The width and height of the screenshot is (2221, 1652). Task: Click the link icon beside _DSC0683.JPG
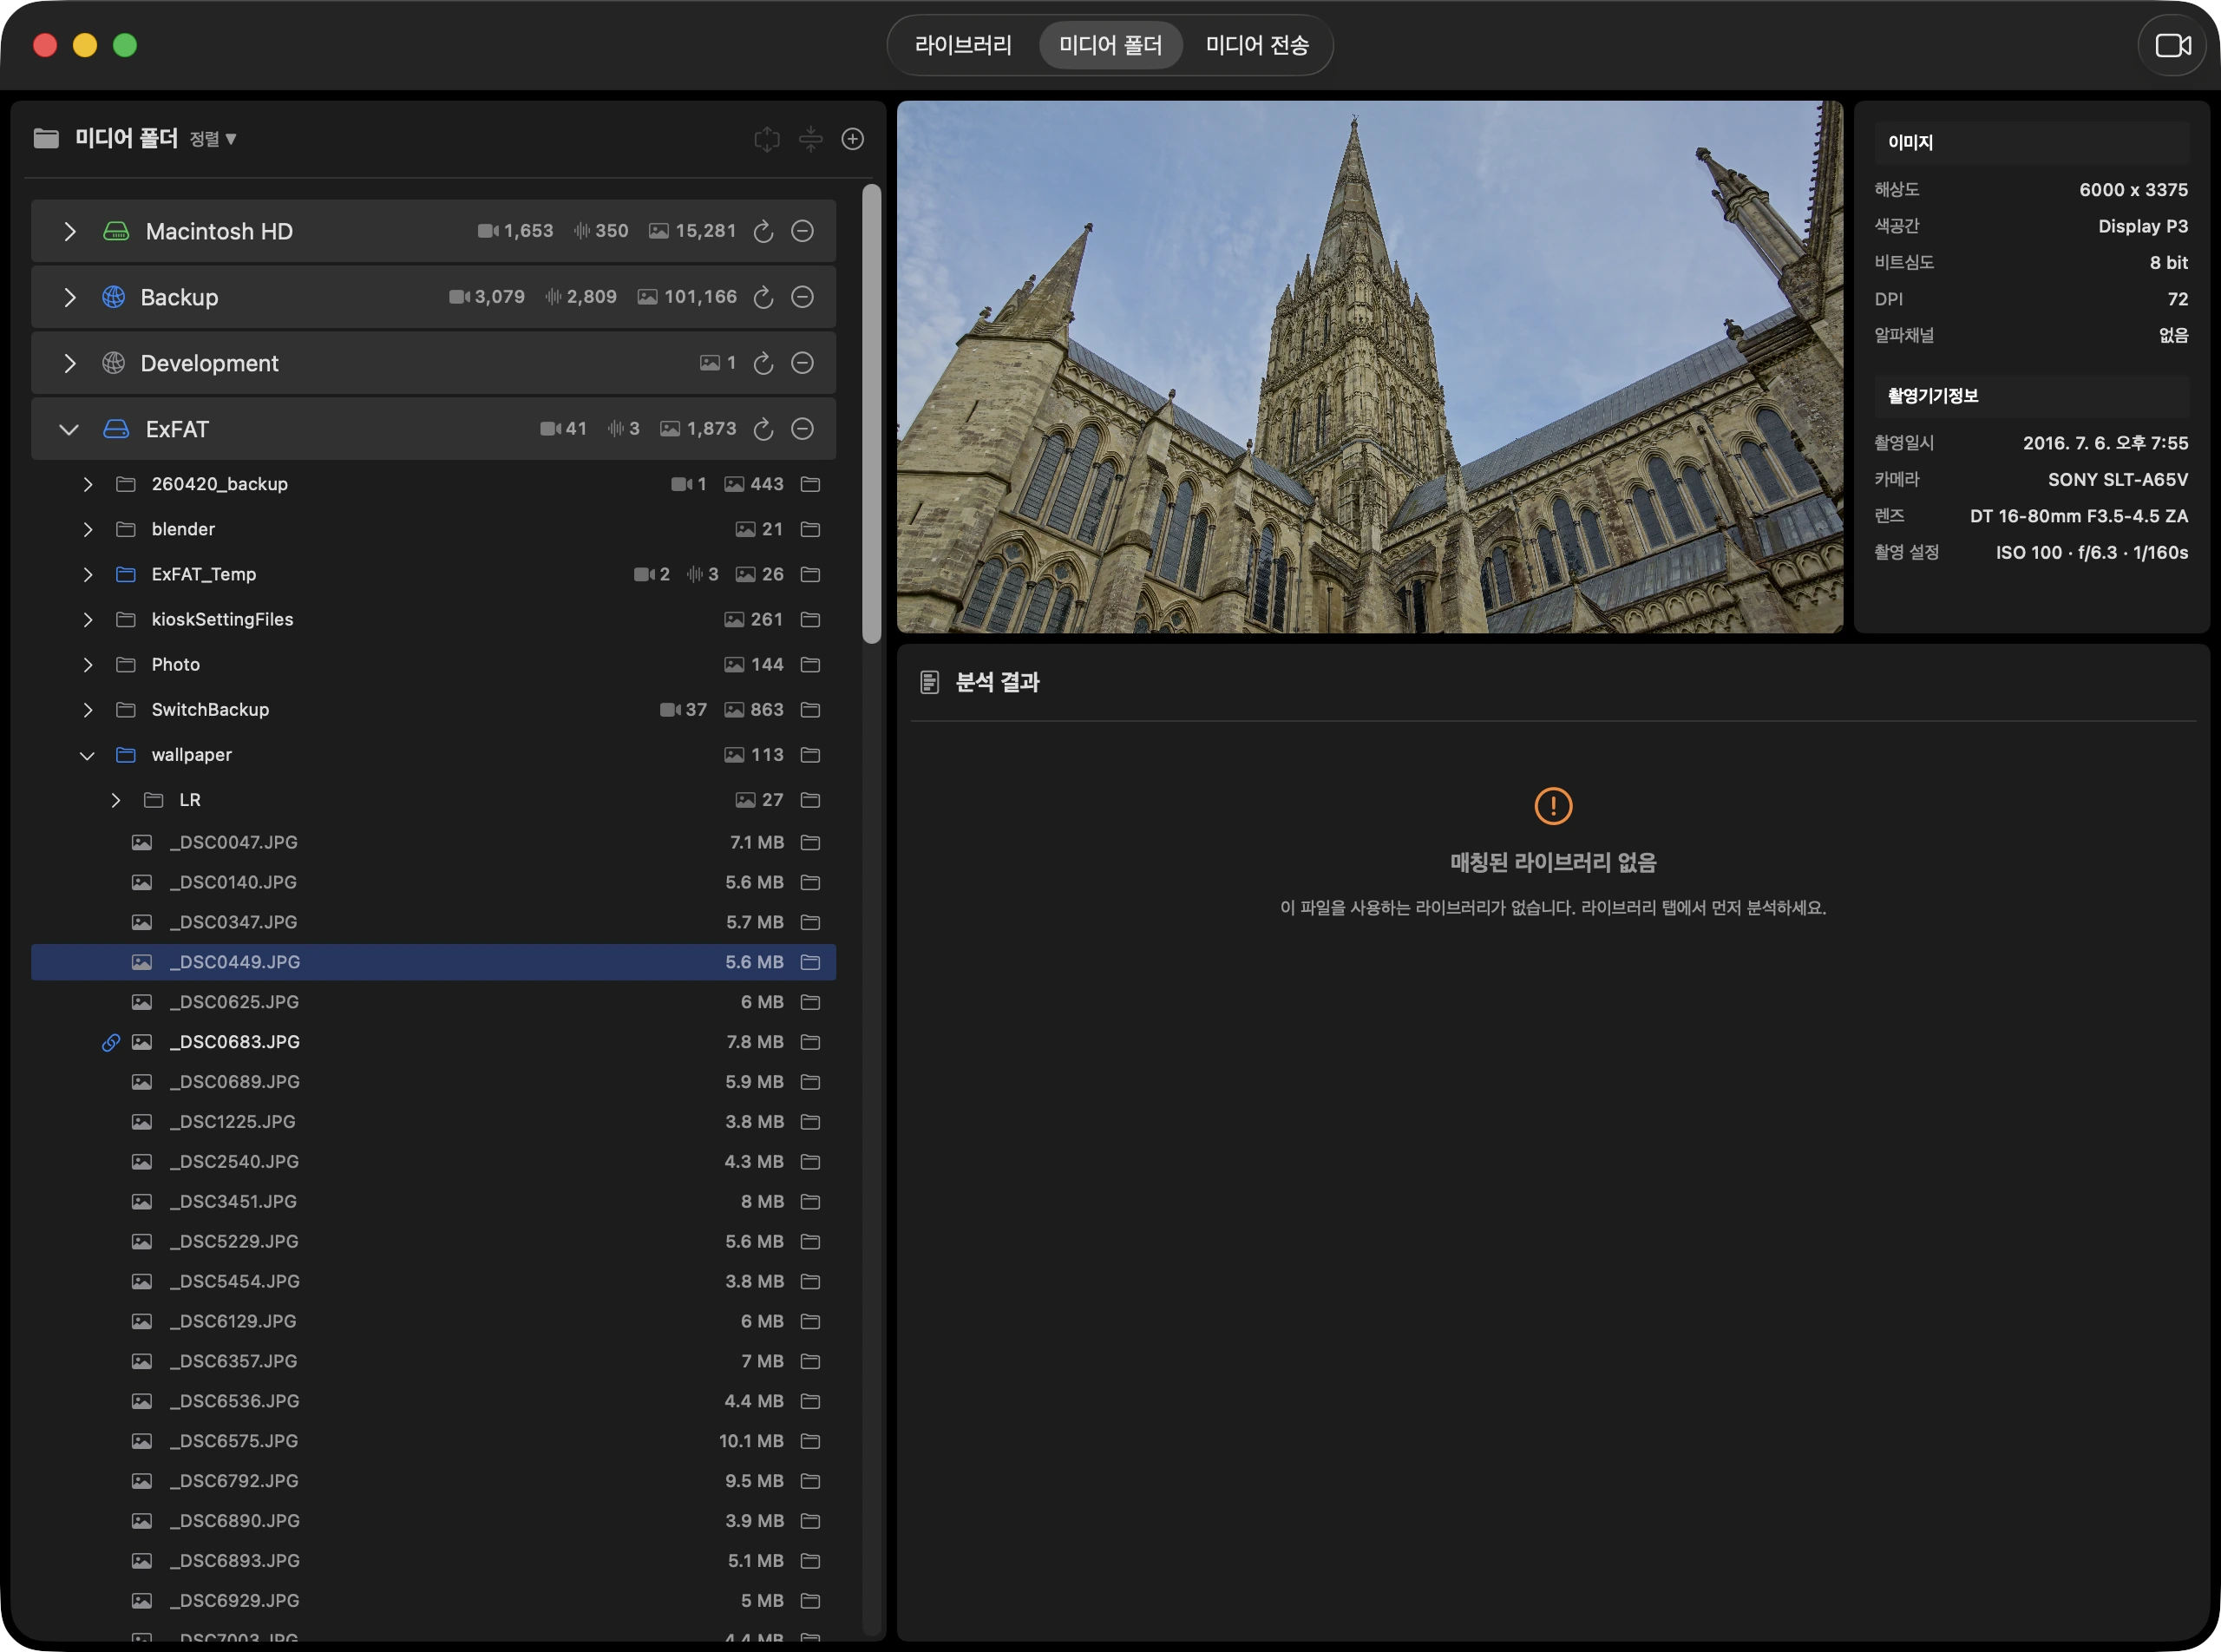coord(111,1042)
